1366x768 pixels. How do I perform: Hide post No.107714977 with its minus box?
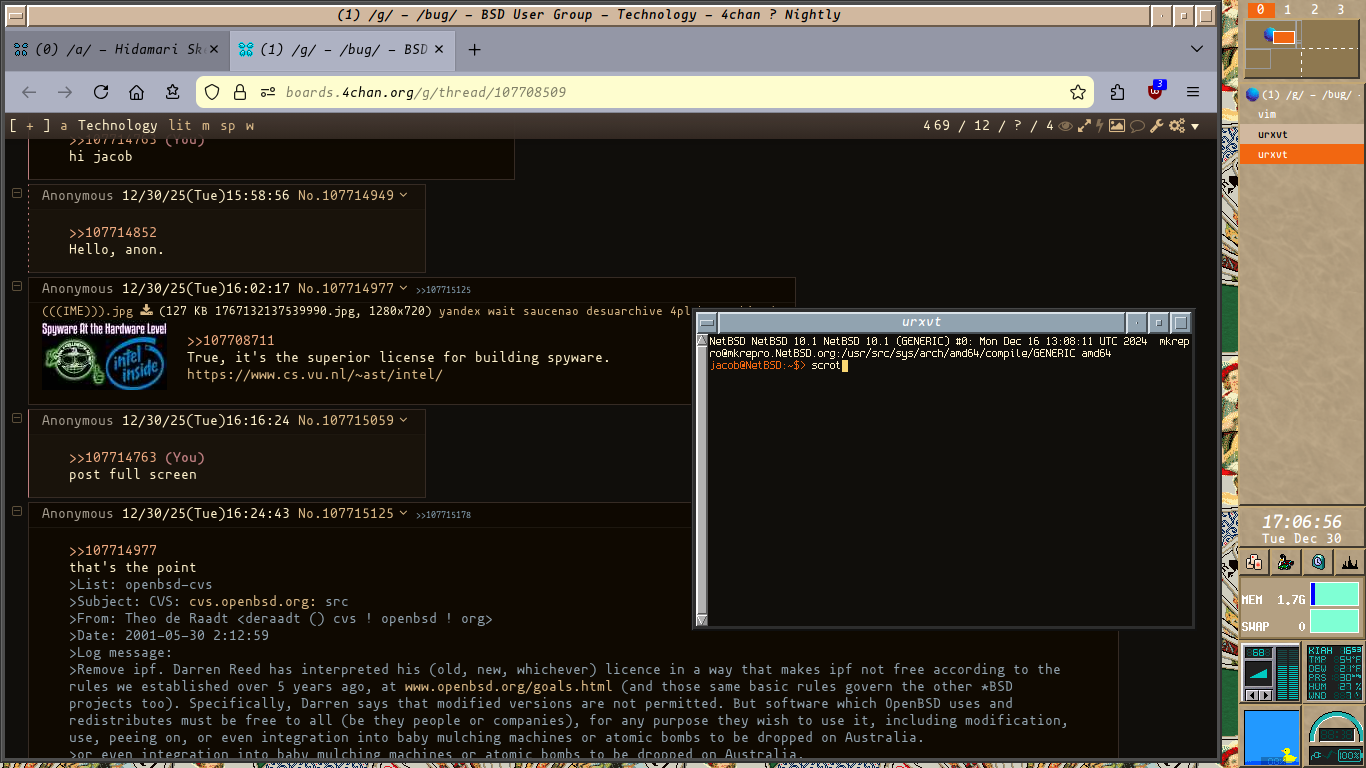pyautogui.click(x=17, y=286)
